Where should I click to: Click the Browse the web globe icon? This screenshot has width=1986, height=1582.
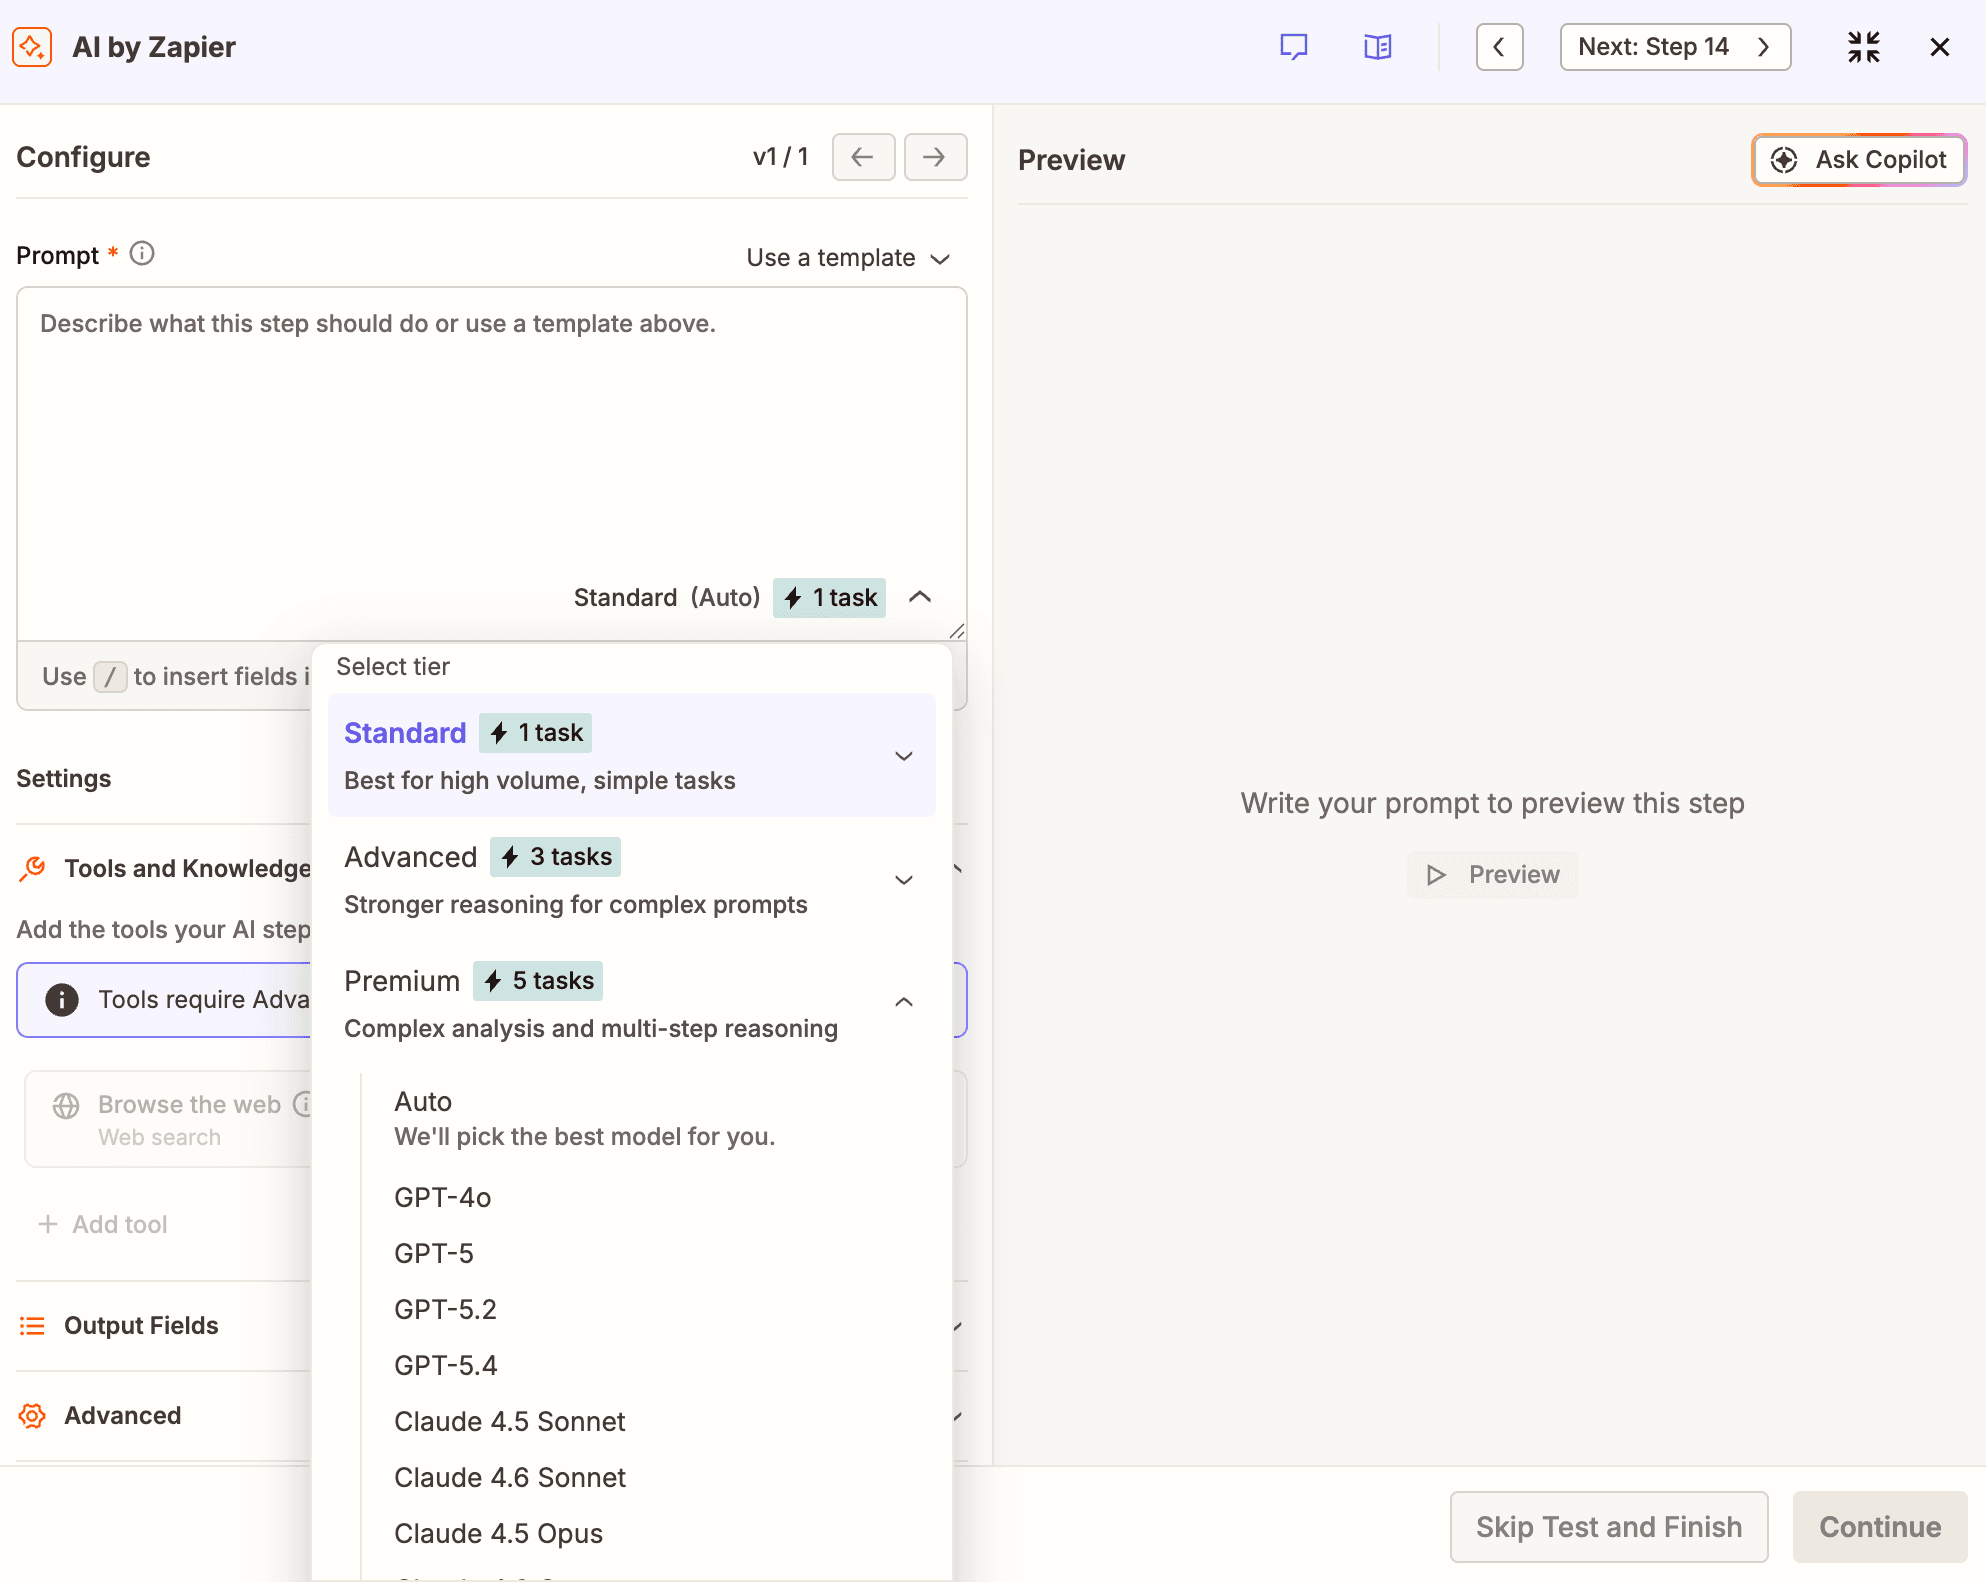pos(66,1105)
